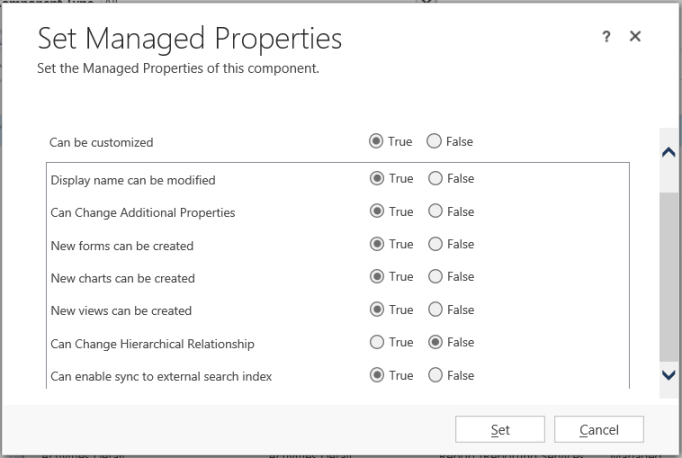682x458 pixels.
Task: Set 'Display name can be modified' to False
Action: [x=435, y=179]
